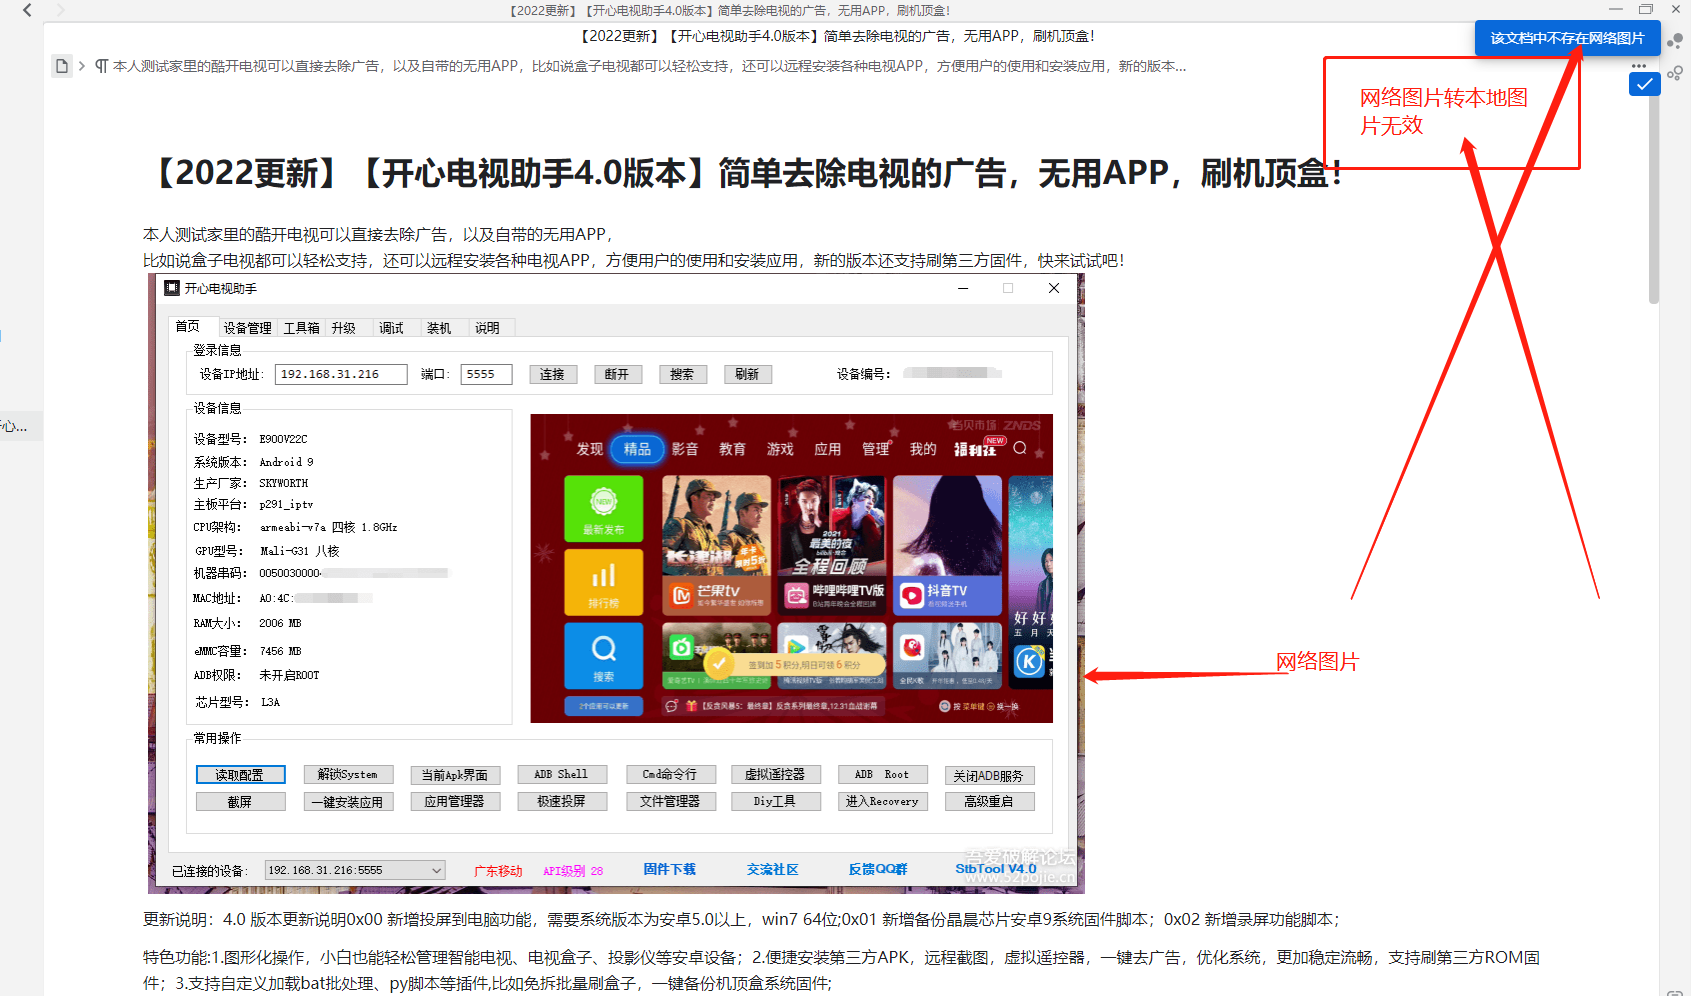This screenshot has height=996, width=1691.
Task: Select the 设备管理 tab in the 开心电视助手 image
Action: [x=247, y=328]
